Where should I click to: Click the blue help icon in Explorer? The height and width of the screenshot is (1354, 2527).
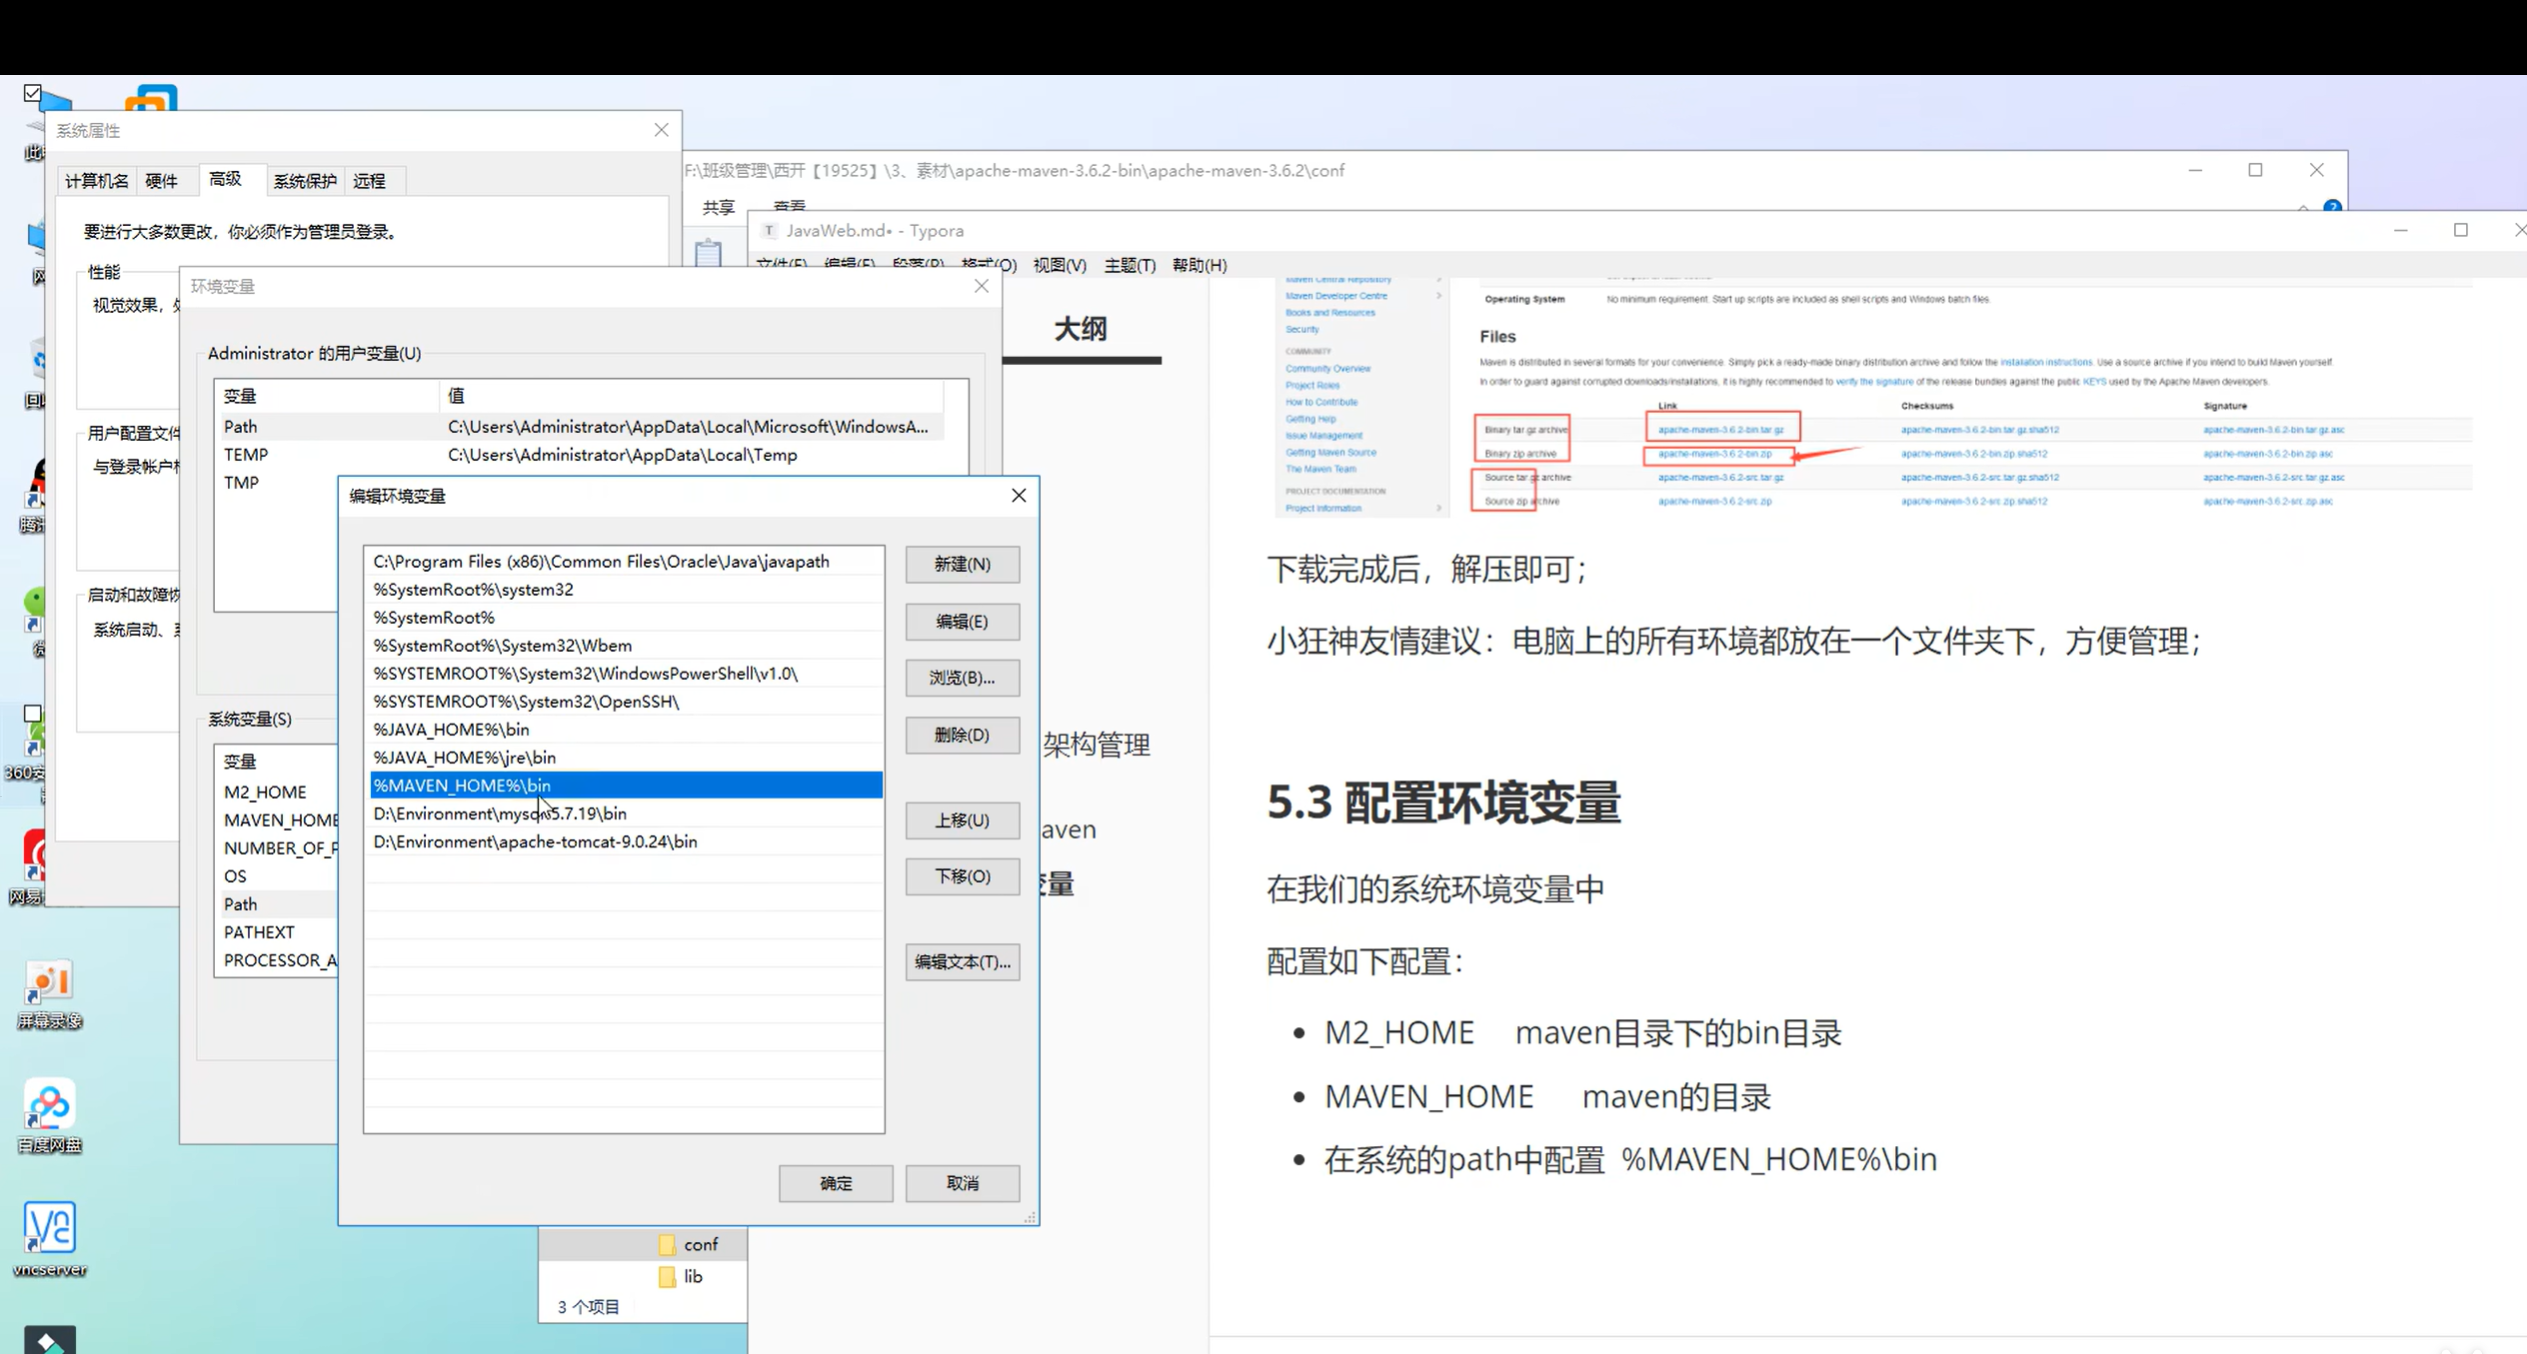click(2332, 206)
